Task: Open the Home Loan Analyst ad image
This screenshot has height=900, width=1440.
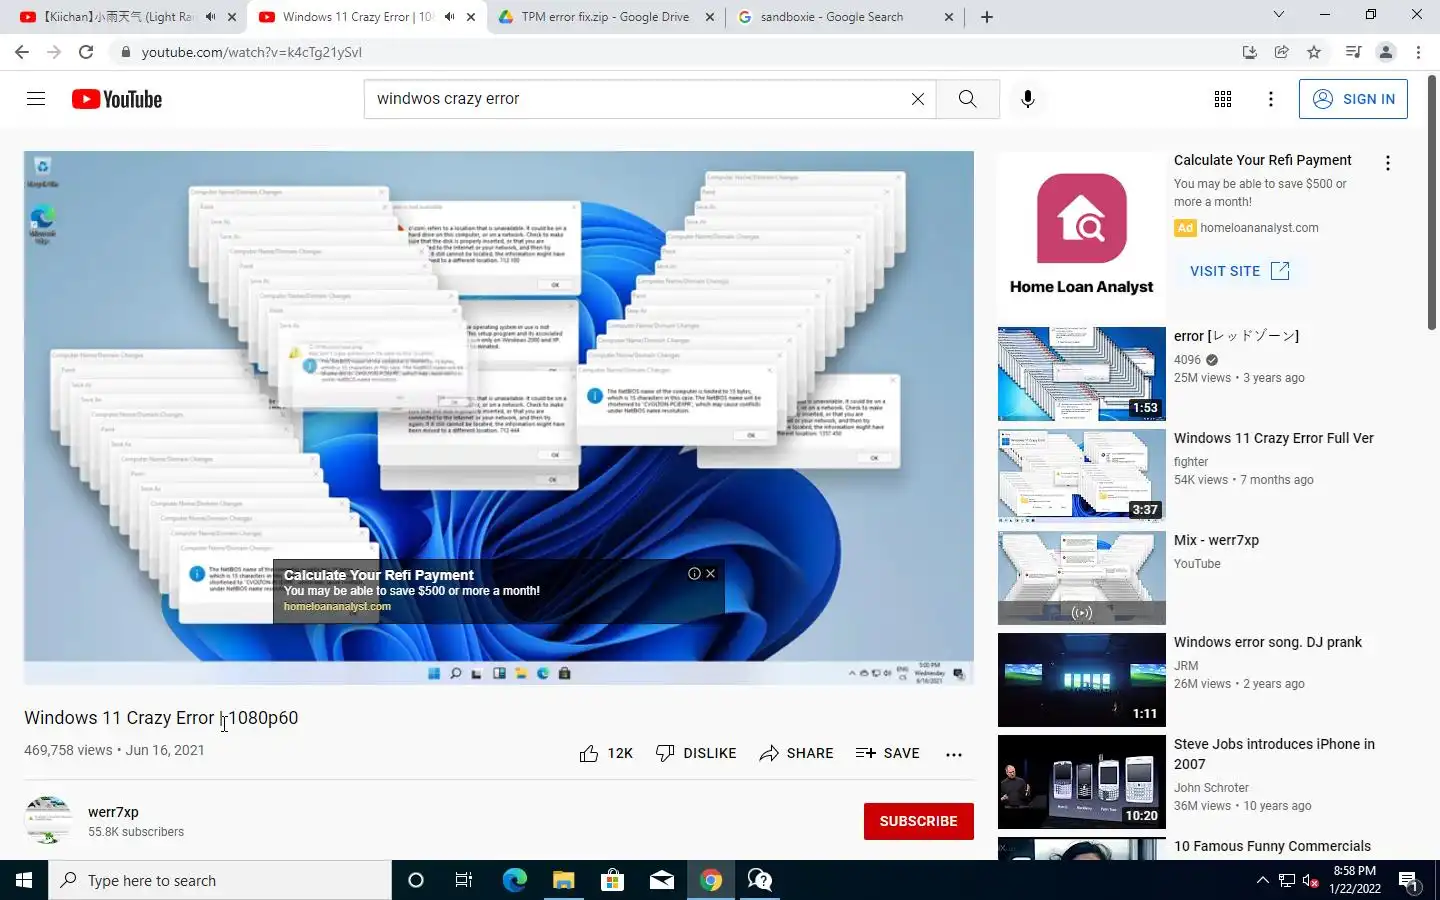Action: pos(1082,236)
